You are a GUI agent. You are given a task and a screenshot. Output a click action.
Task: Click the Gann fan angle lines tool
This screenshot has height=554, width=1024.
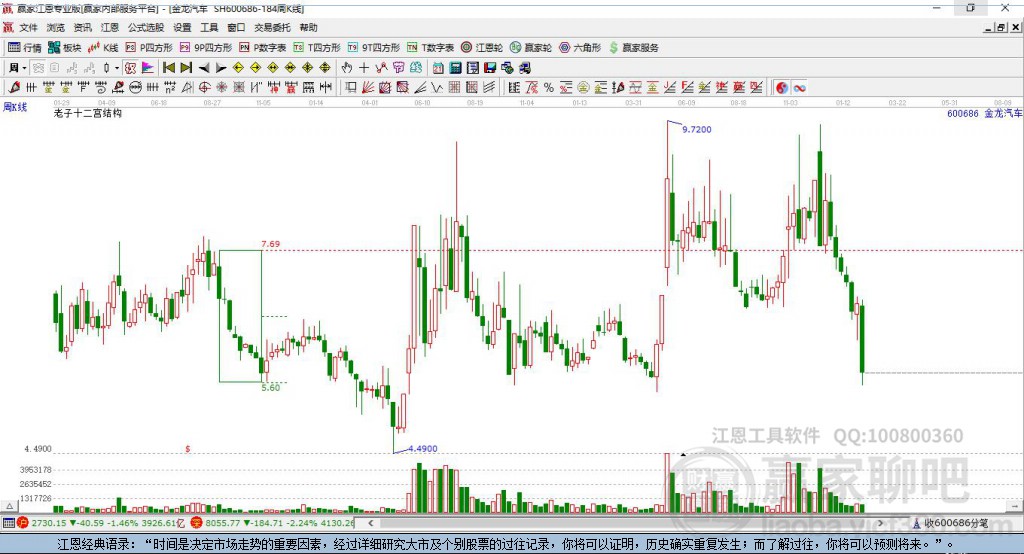368,88
